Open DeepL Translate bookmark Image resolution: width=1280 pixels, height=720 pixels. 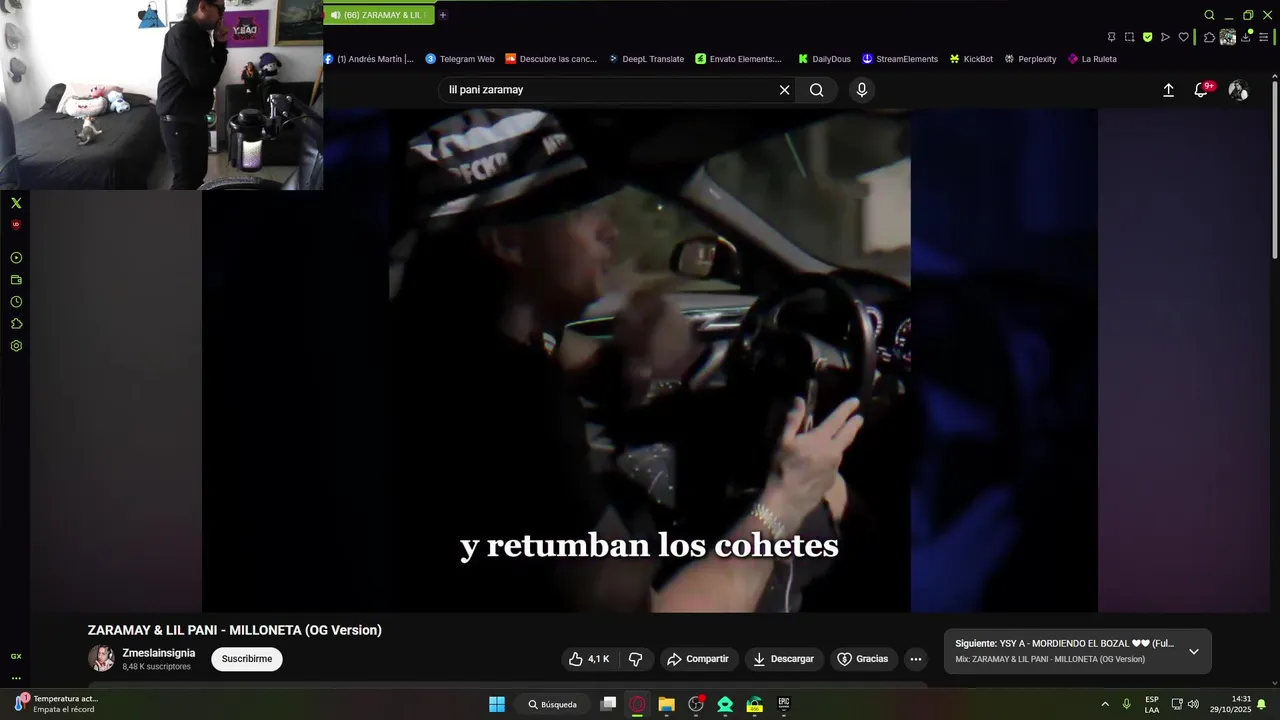coord(646,59)
